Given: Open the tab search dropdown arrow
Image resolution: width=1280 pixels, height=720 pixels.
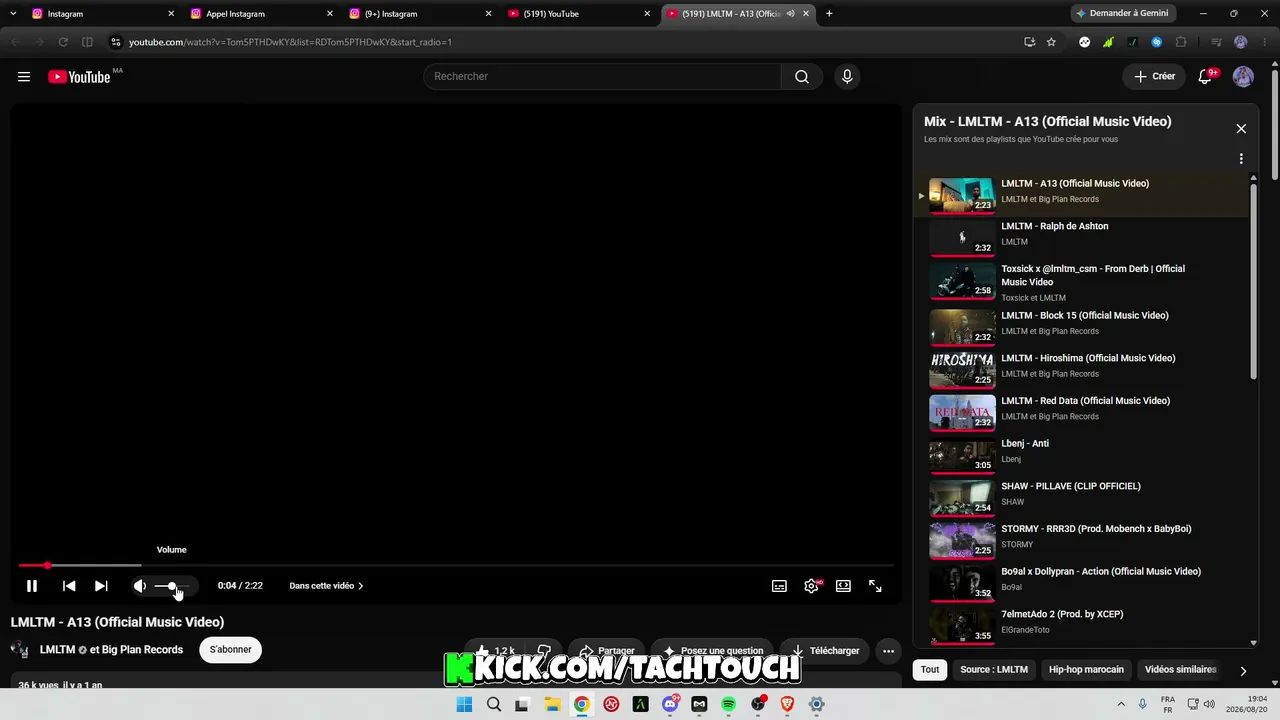Looking at the screenshot, I should pyautogui.click(x=13, y=14).
